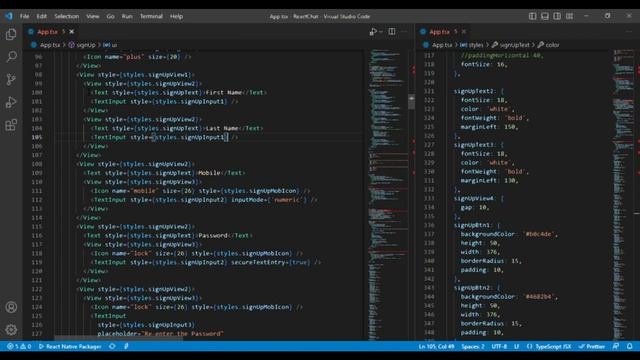Screen dimensions: 640x360
Task: Change the LF end-of-line sequence
Action: tap(516, 347)
